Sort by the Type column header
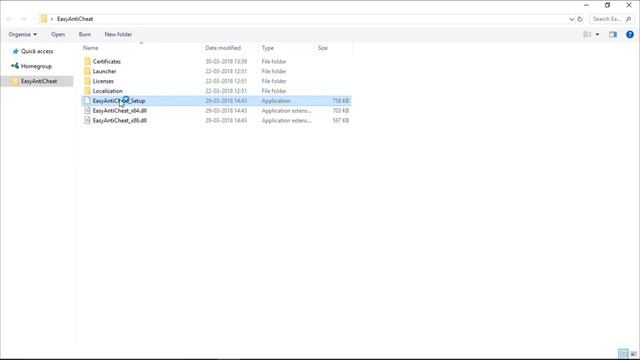This screenshot has height=360, width=640. pyautogui.click(x=268, y=48)
